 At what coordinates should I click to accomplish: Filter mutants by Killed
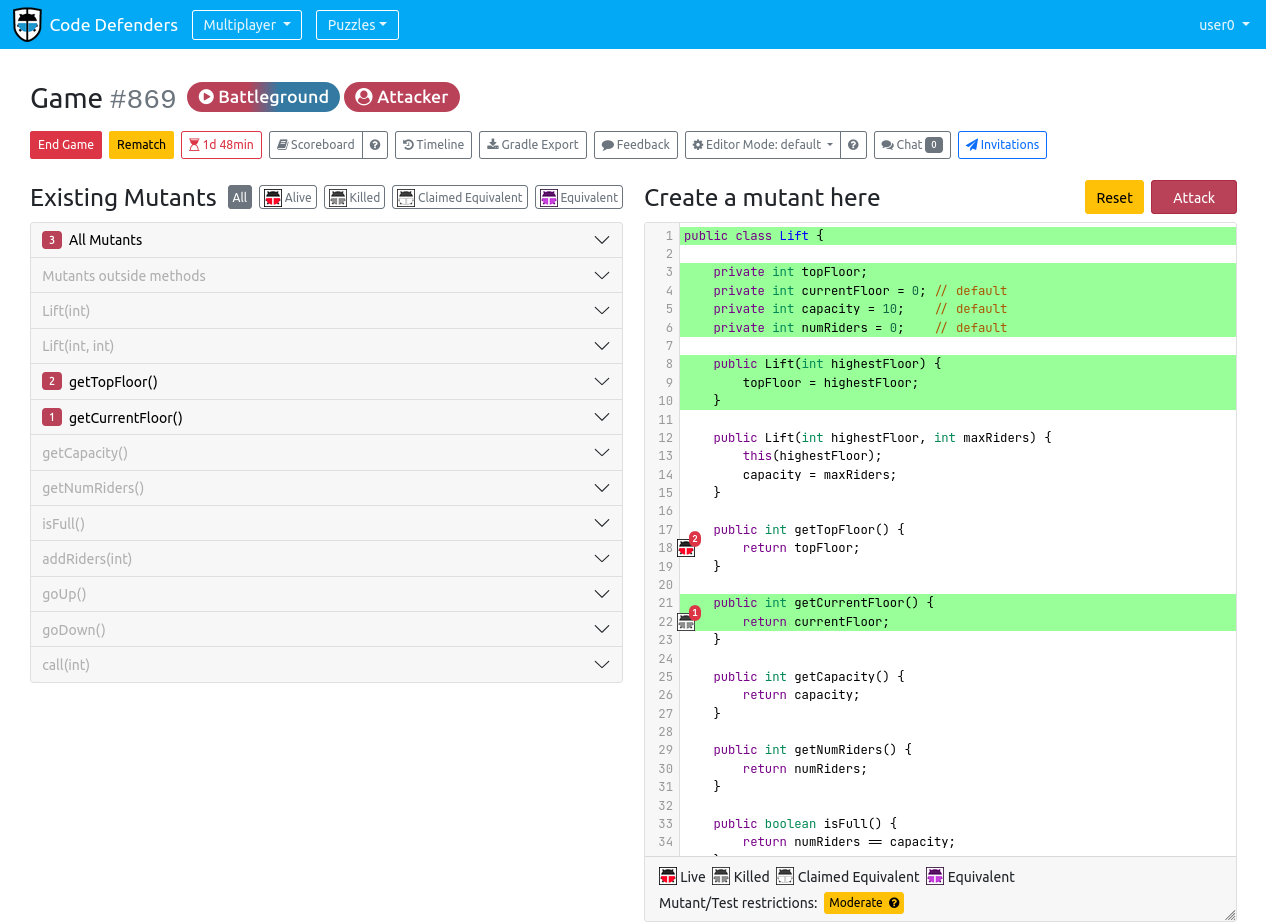coord(354,198)
